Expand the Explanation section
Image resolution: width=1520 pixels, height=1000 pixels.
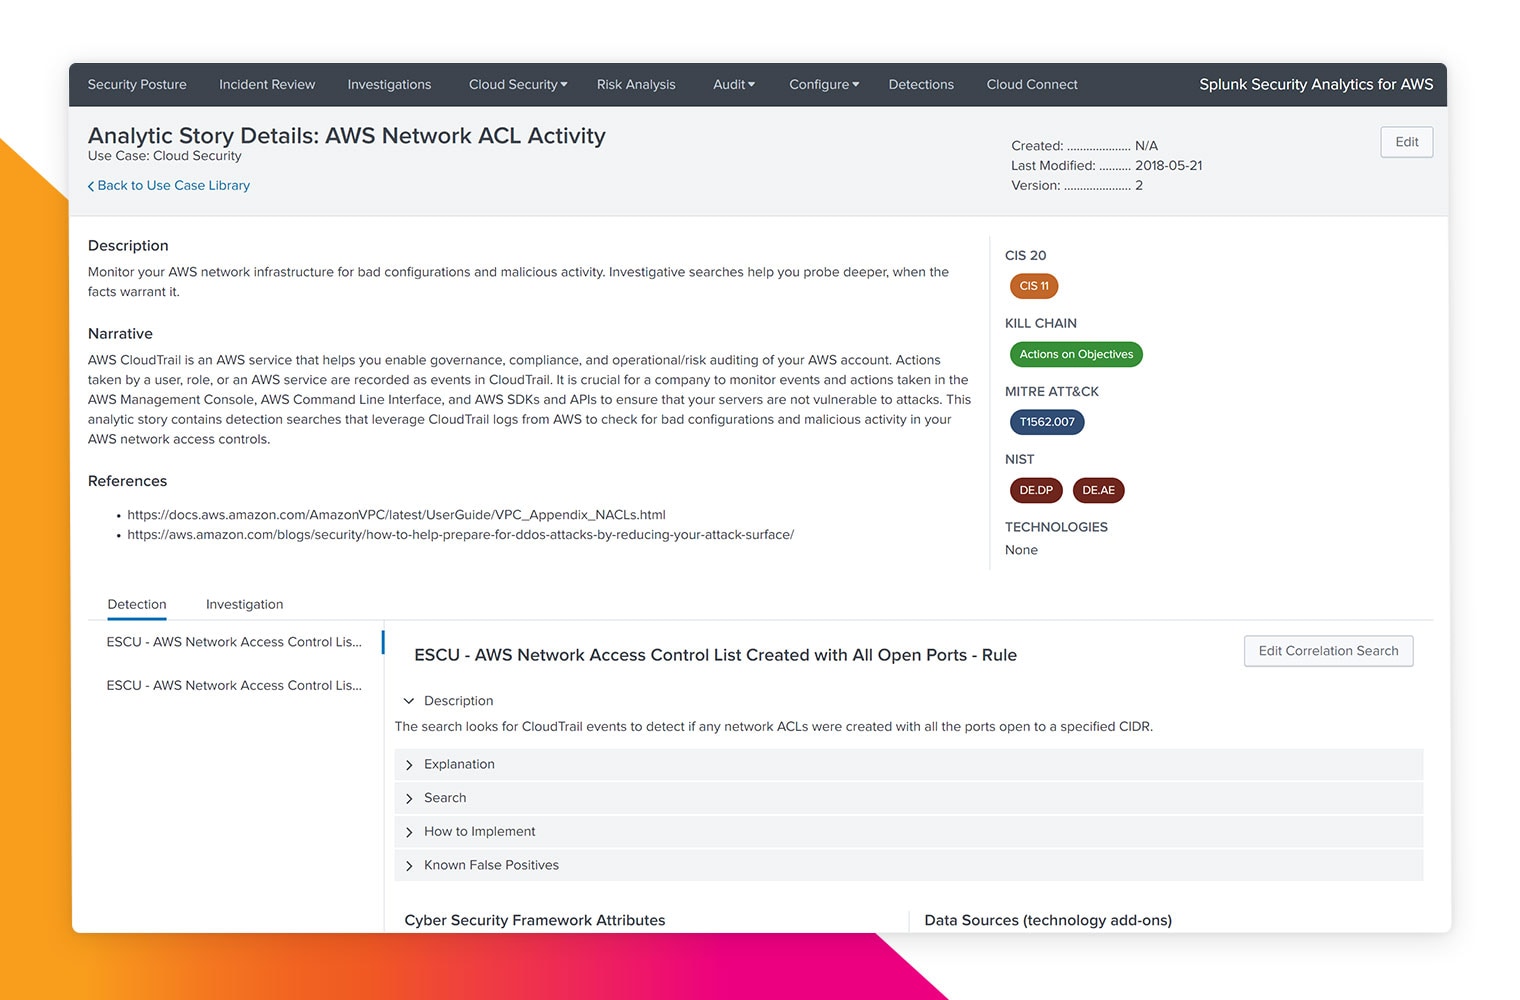(908, 764)
